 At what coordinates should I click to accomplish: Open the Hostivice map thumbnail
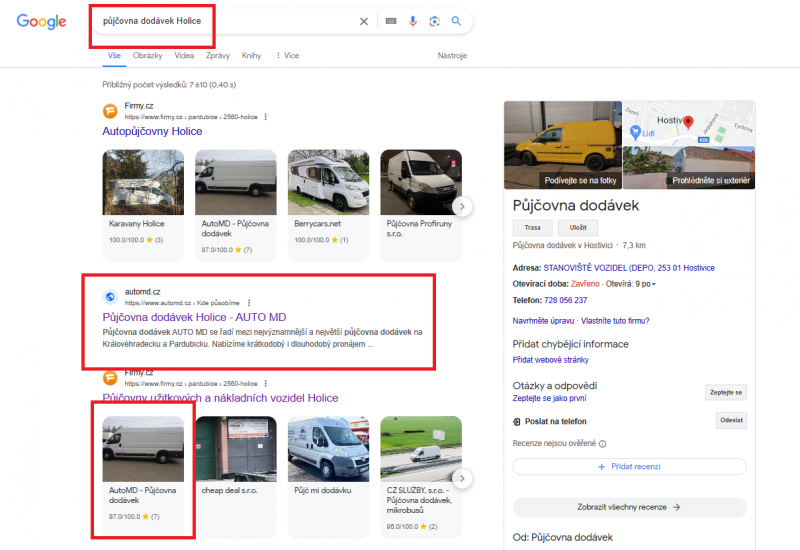[689, 123]
